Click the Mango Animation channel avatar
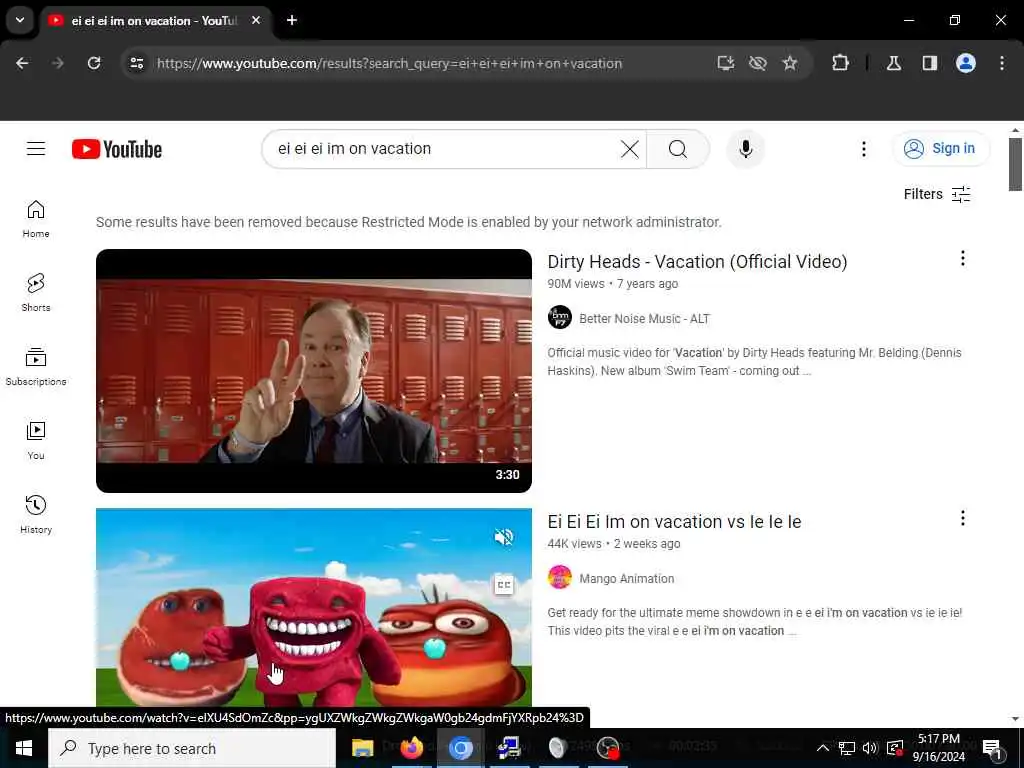This screenshot has width=1024, height=768. coord(560,577)
